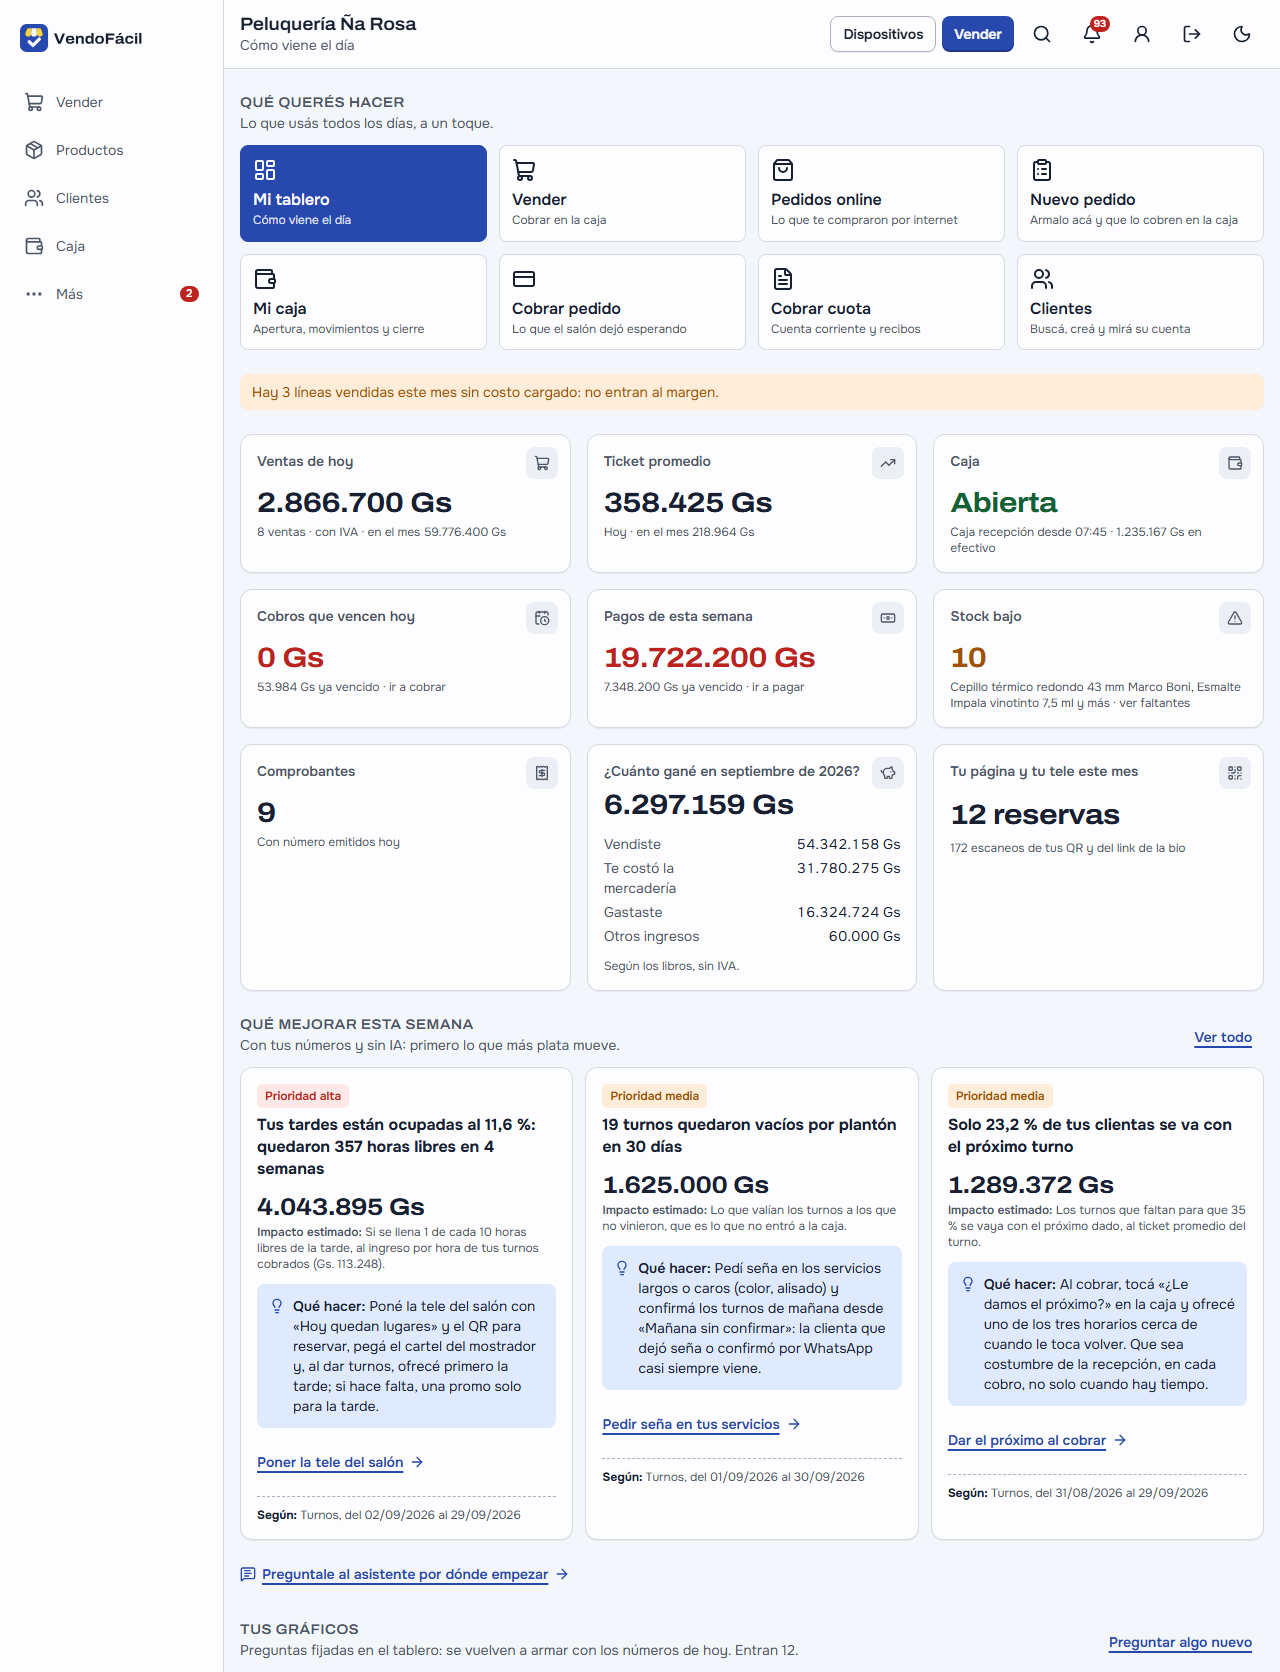Click 'Preguntale al asistente por dónde empezar'
The width and height of the screenshot is (1280, 1672).
(405, 1574)
